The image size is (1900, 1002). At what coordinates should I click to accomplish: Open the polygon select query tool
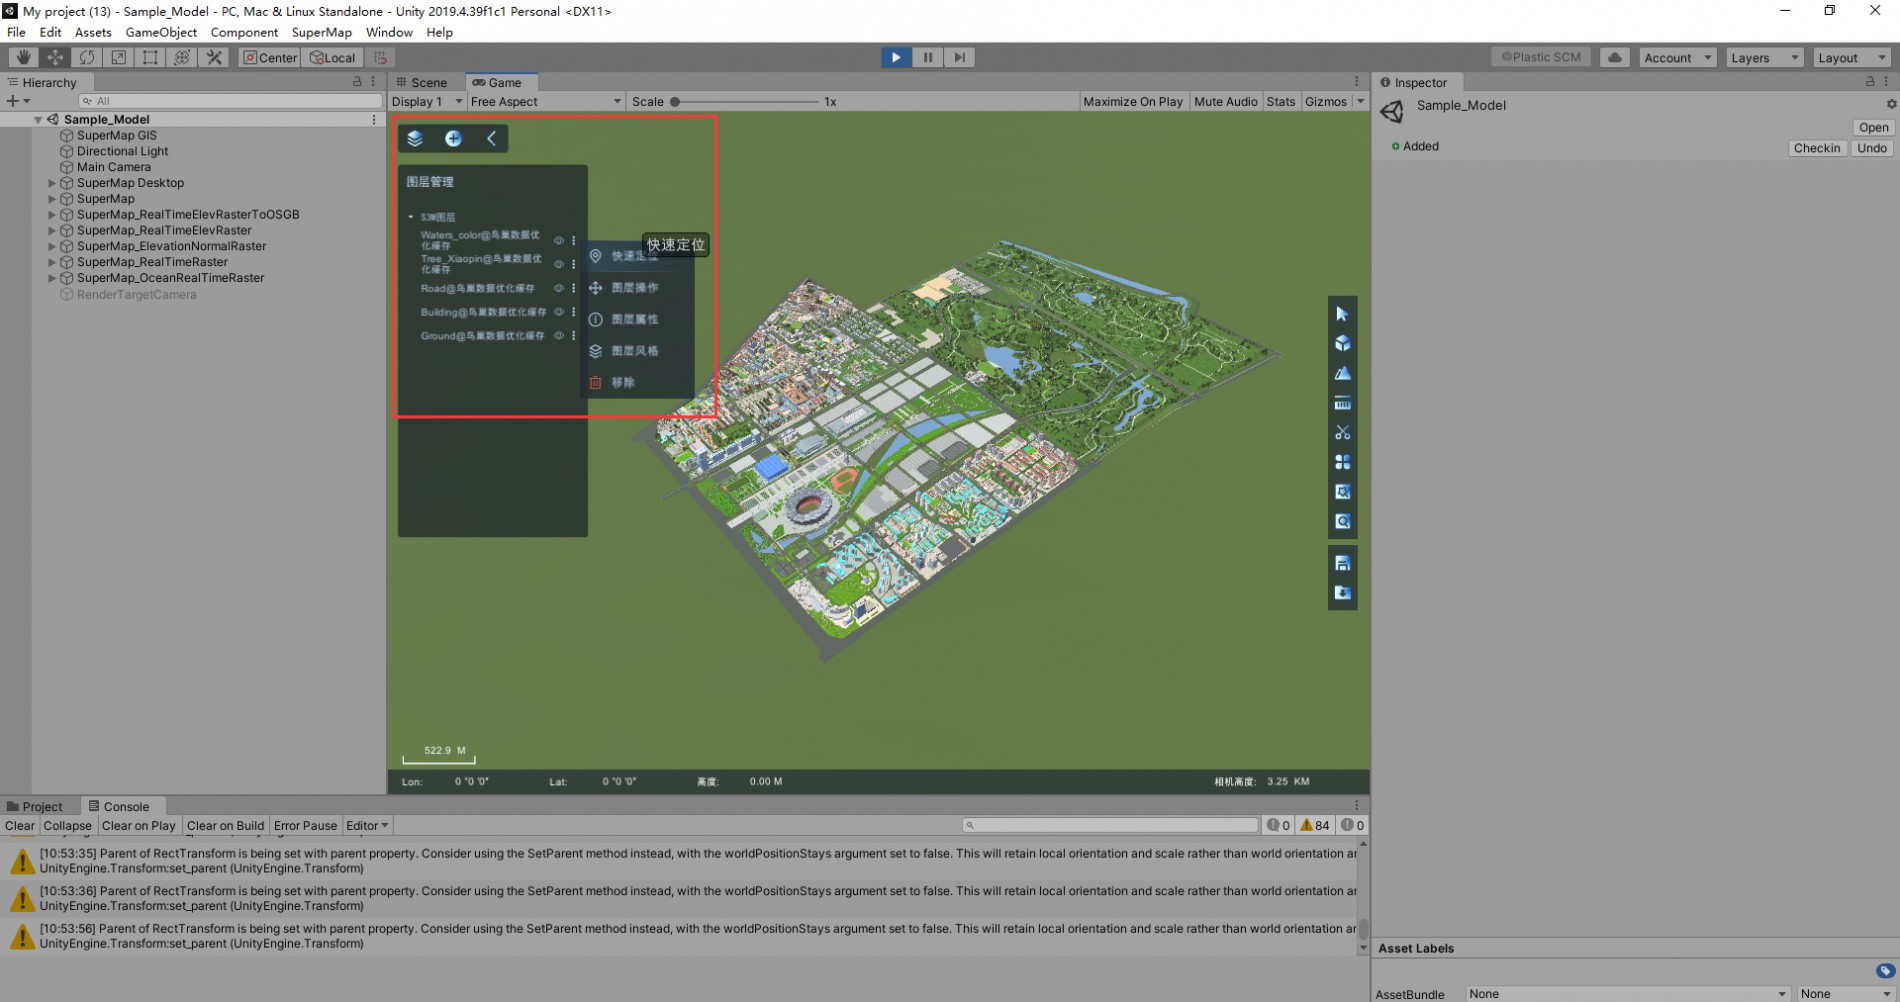coord(1342,492)
